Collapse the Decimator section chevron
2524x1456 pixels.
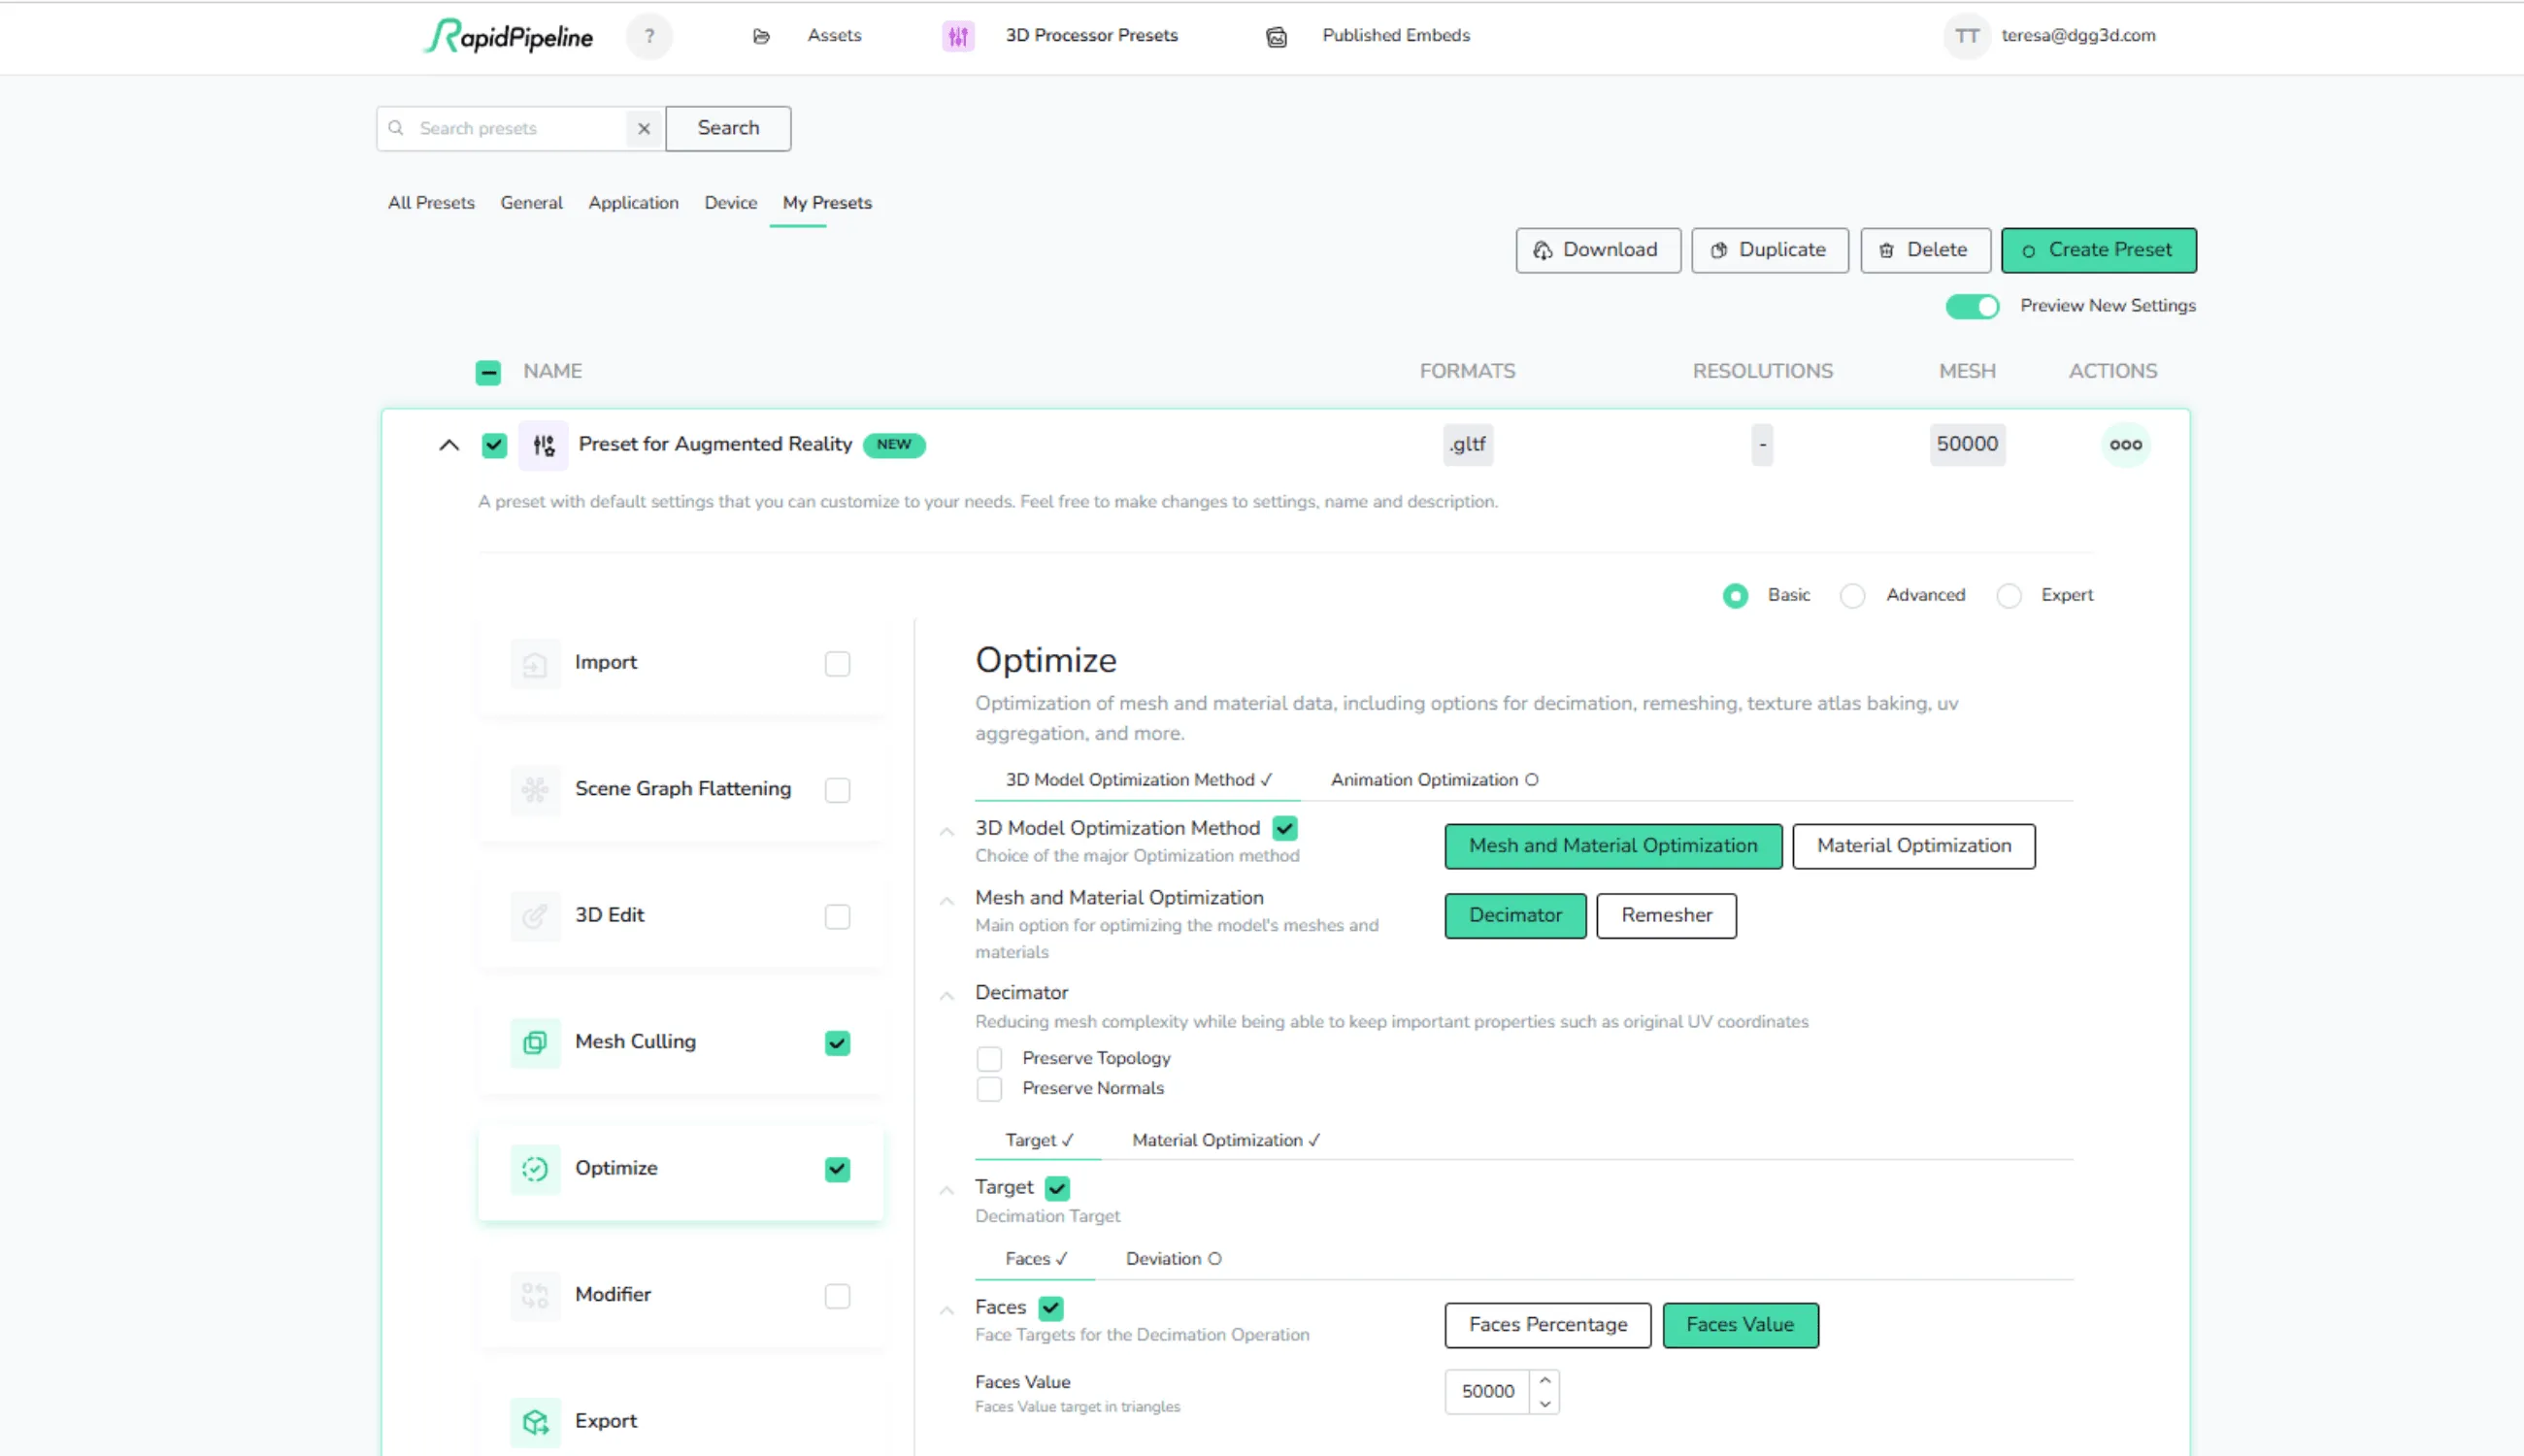pos(946,995)
